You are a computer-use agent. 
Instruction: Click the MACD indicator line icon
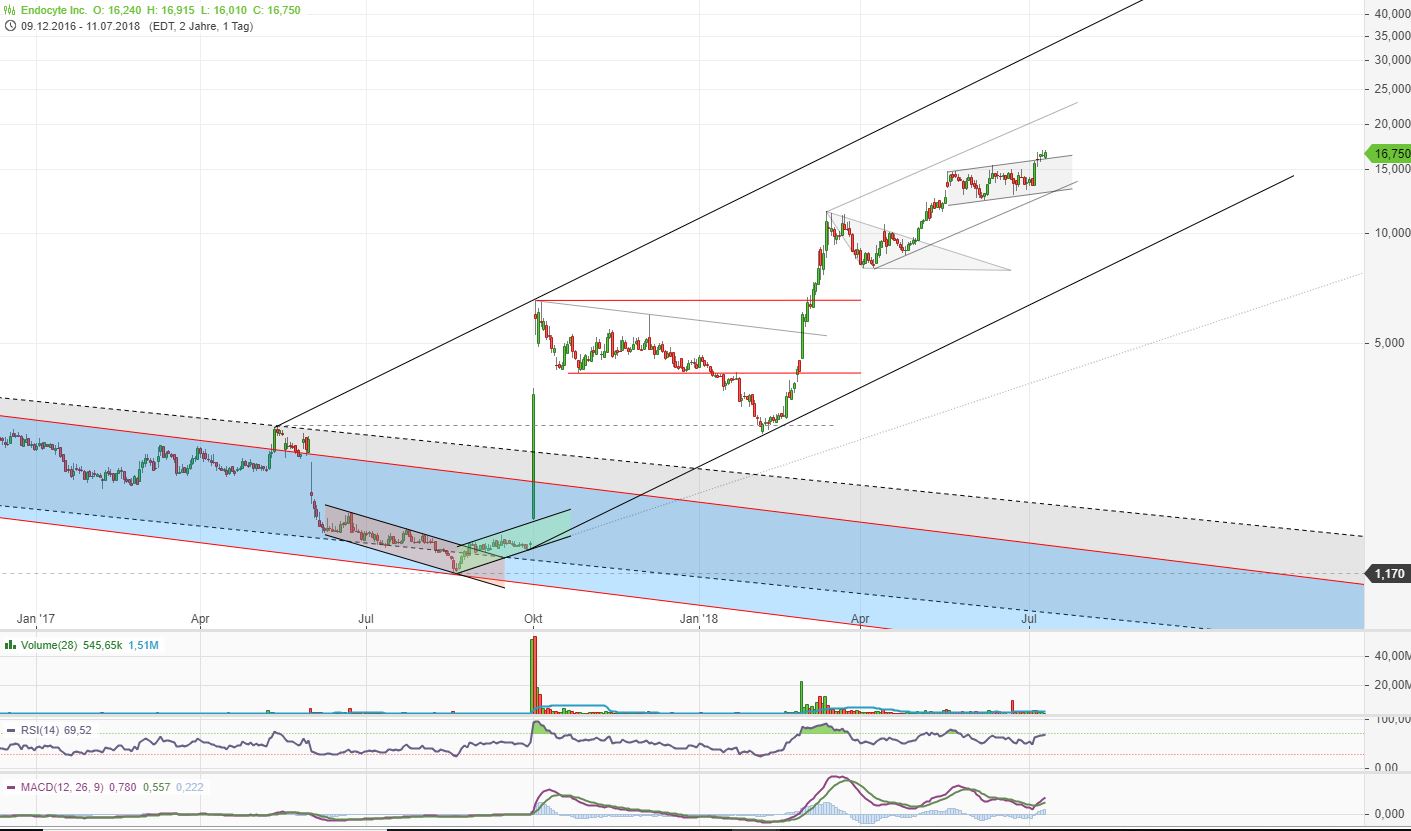[x=10, y=788]
